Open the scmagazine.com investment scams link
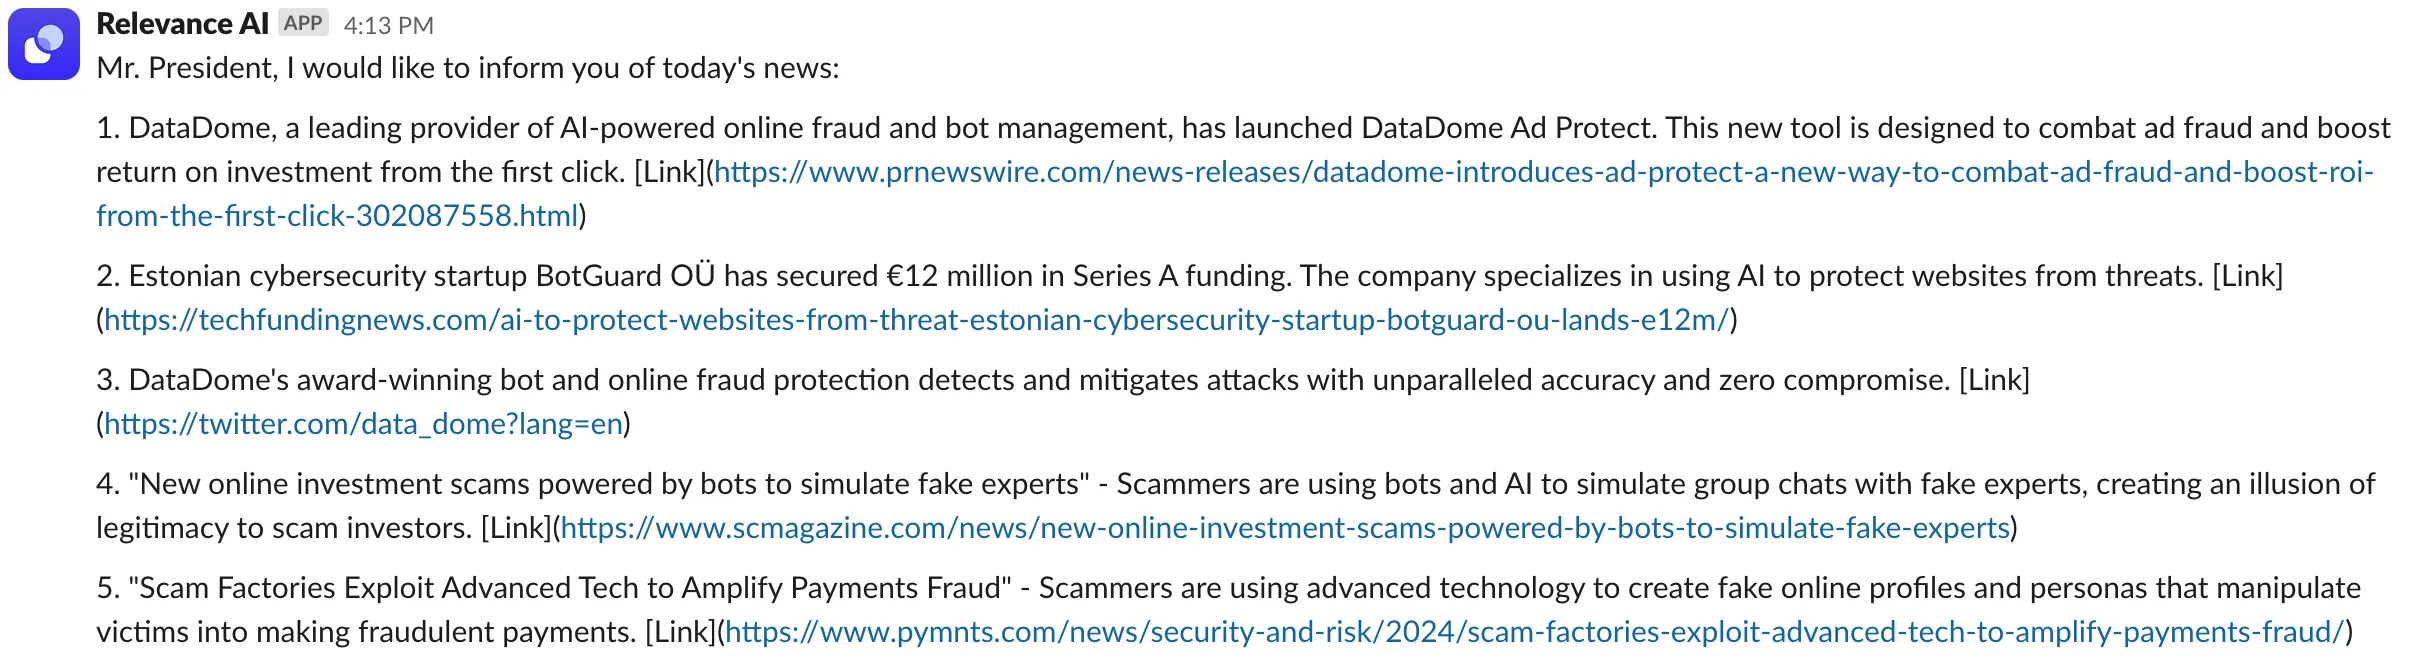The height and width of the screenshot is (670, 2418). click(1284, 528)
